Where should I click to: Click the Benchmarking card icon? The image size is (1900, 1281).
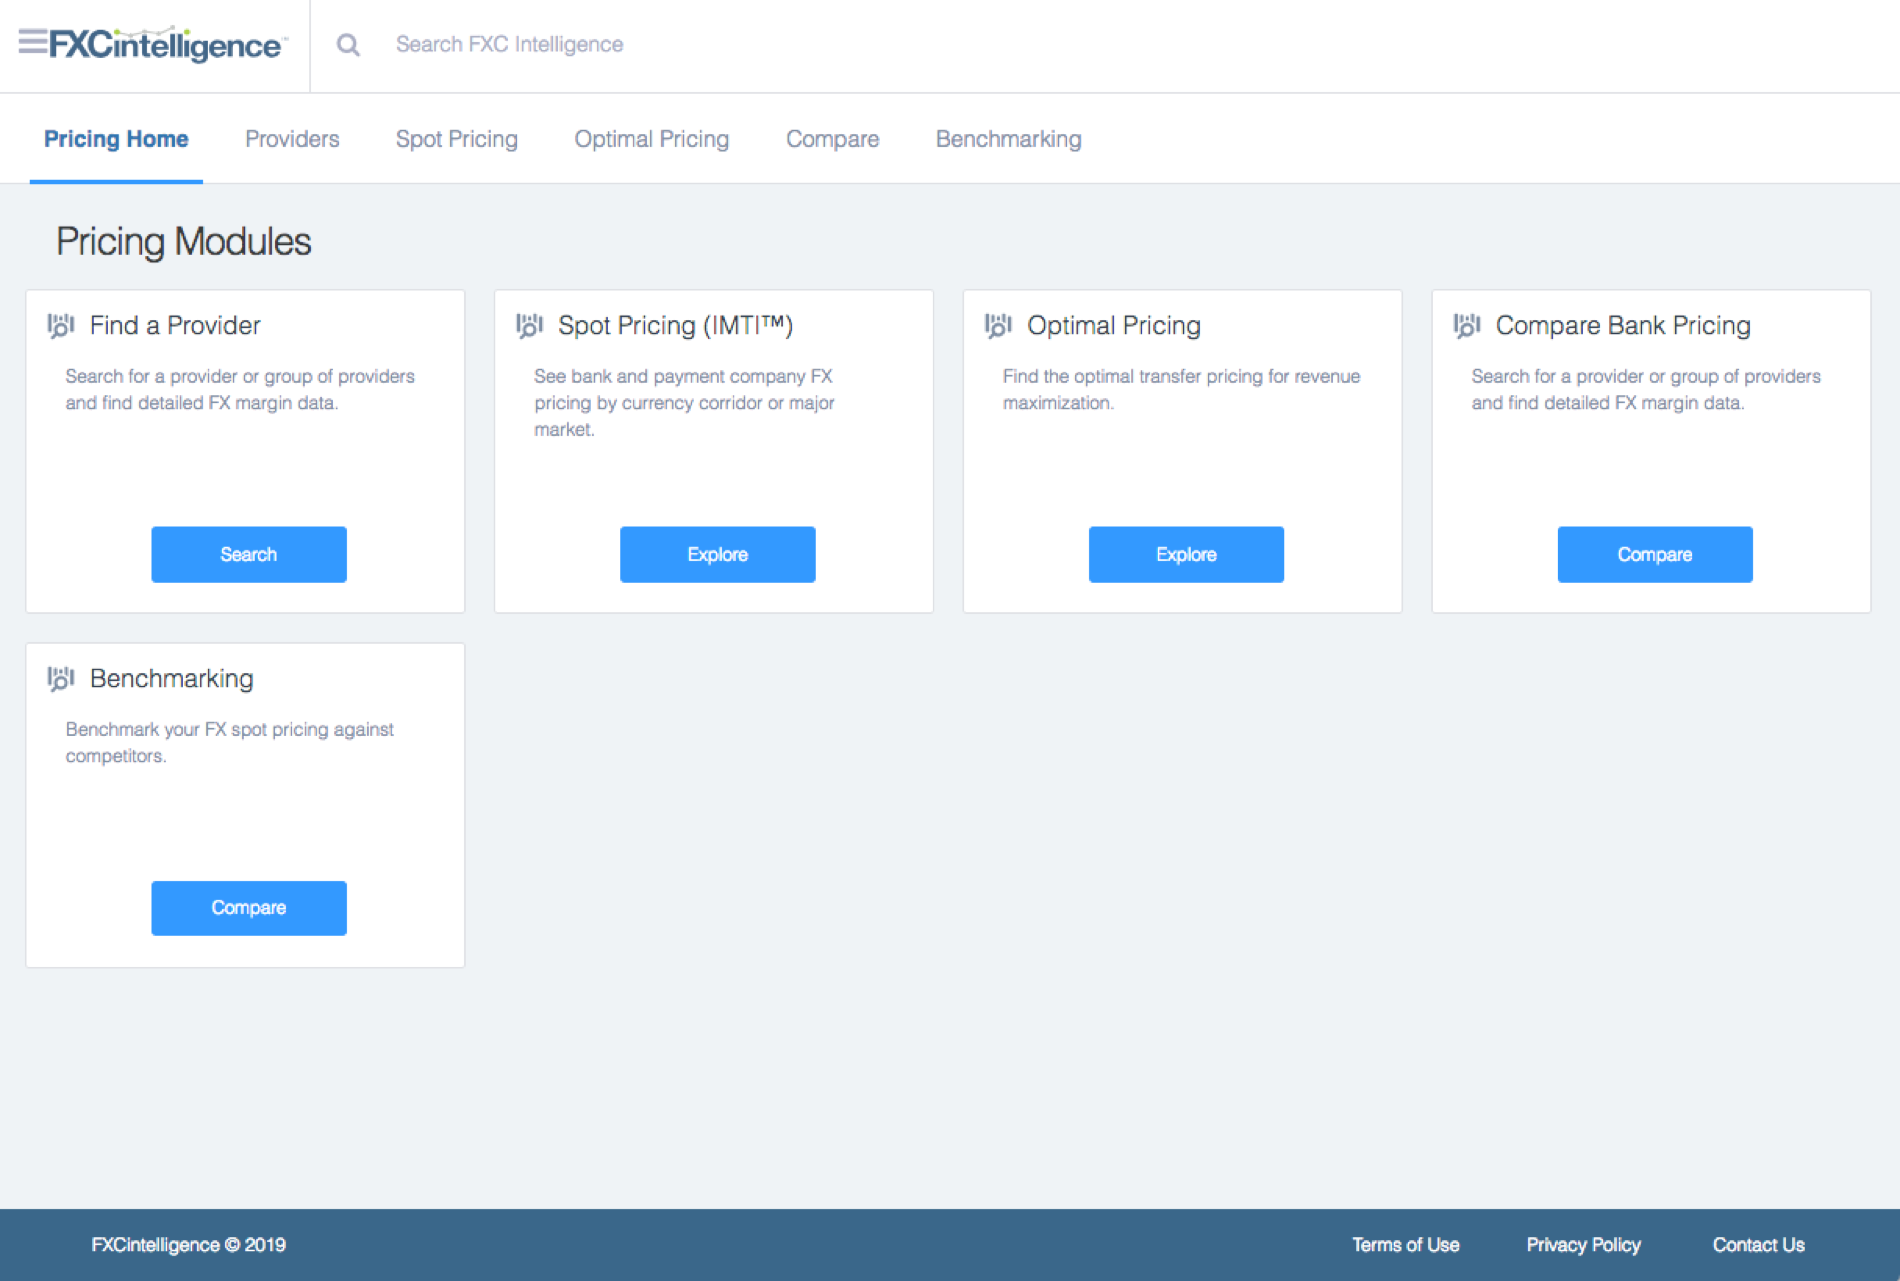coord(61,678)
